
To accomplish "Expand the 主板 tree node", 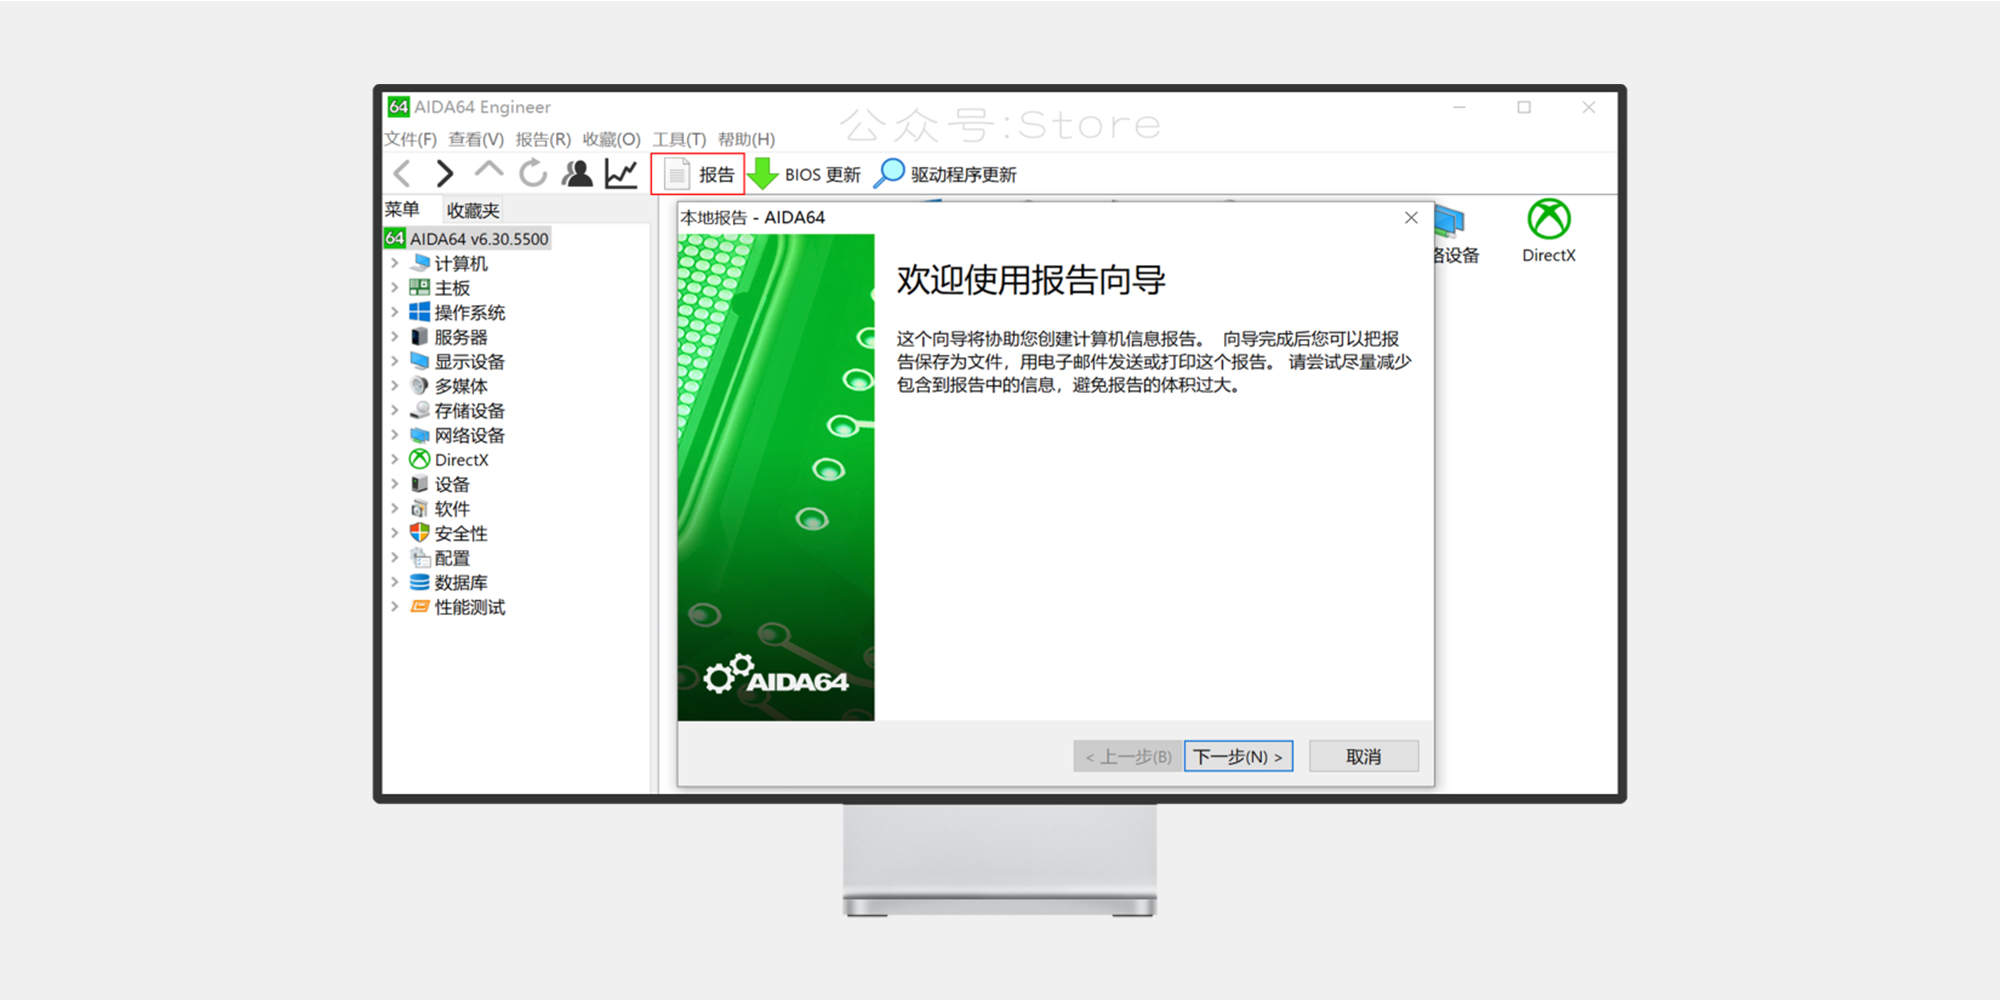I will point(395,288).
